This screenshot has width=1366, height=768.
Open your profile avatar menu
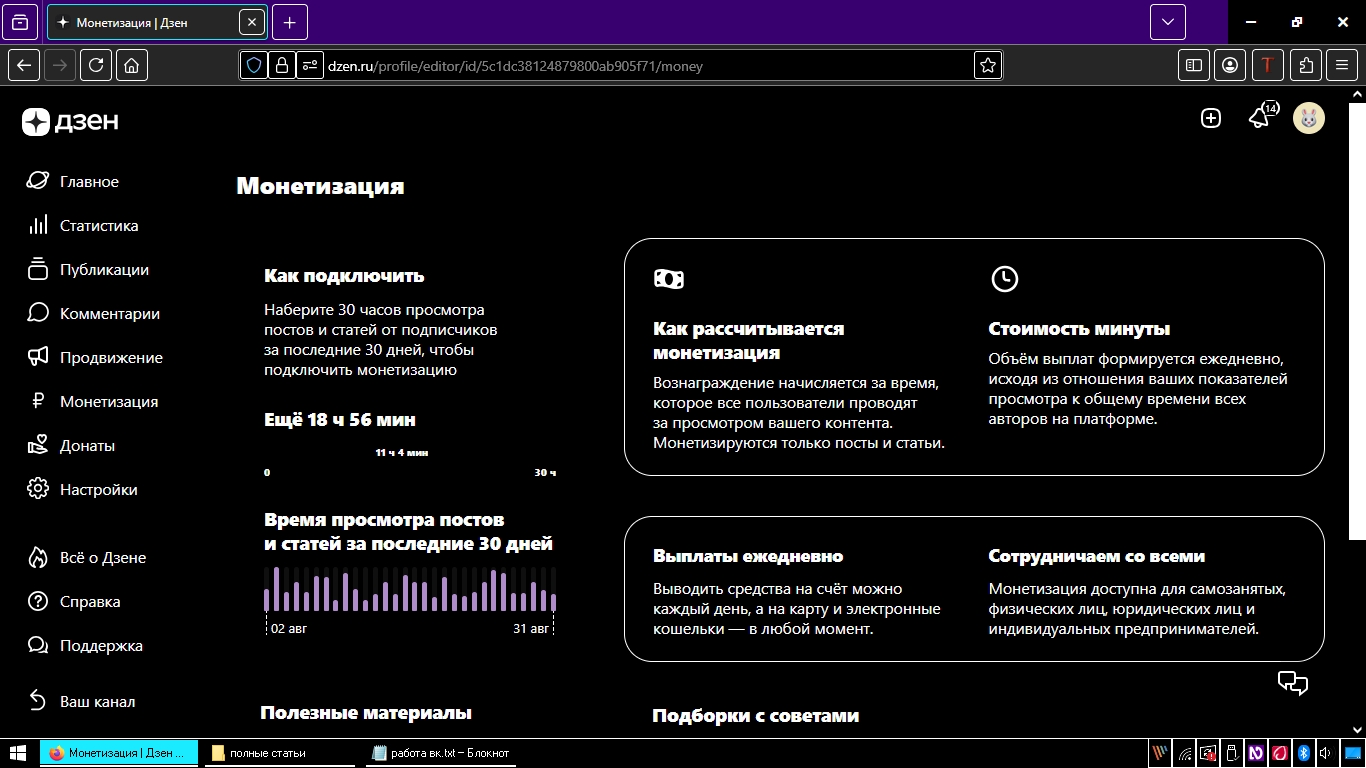click(x=1309, y=117)
